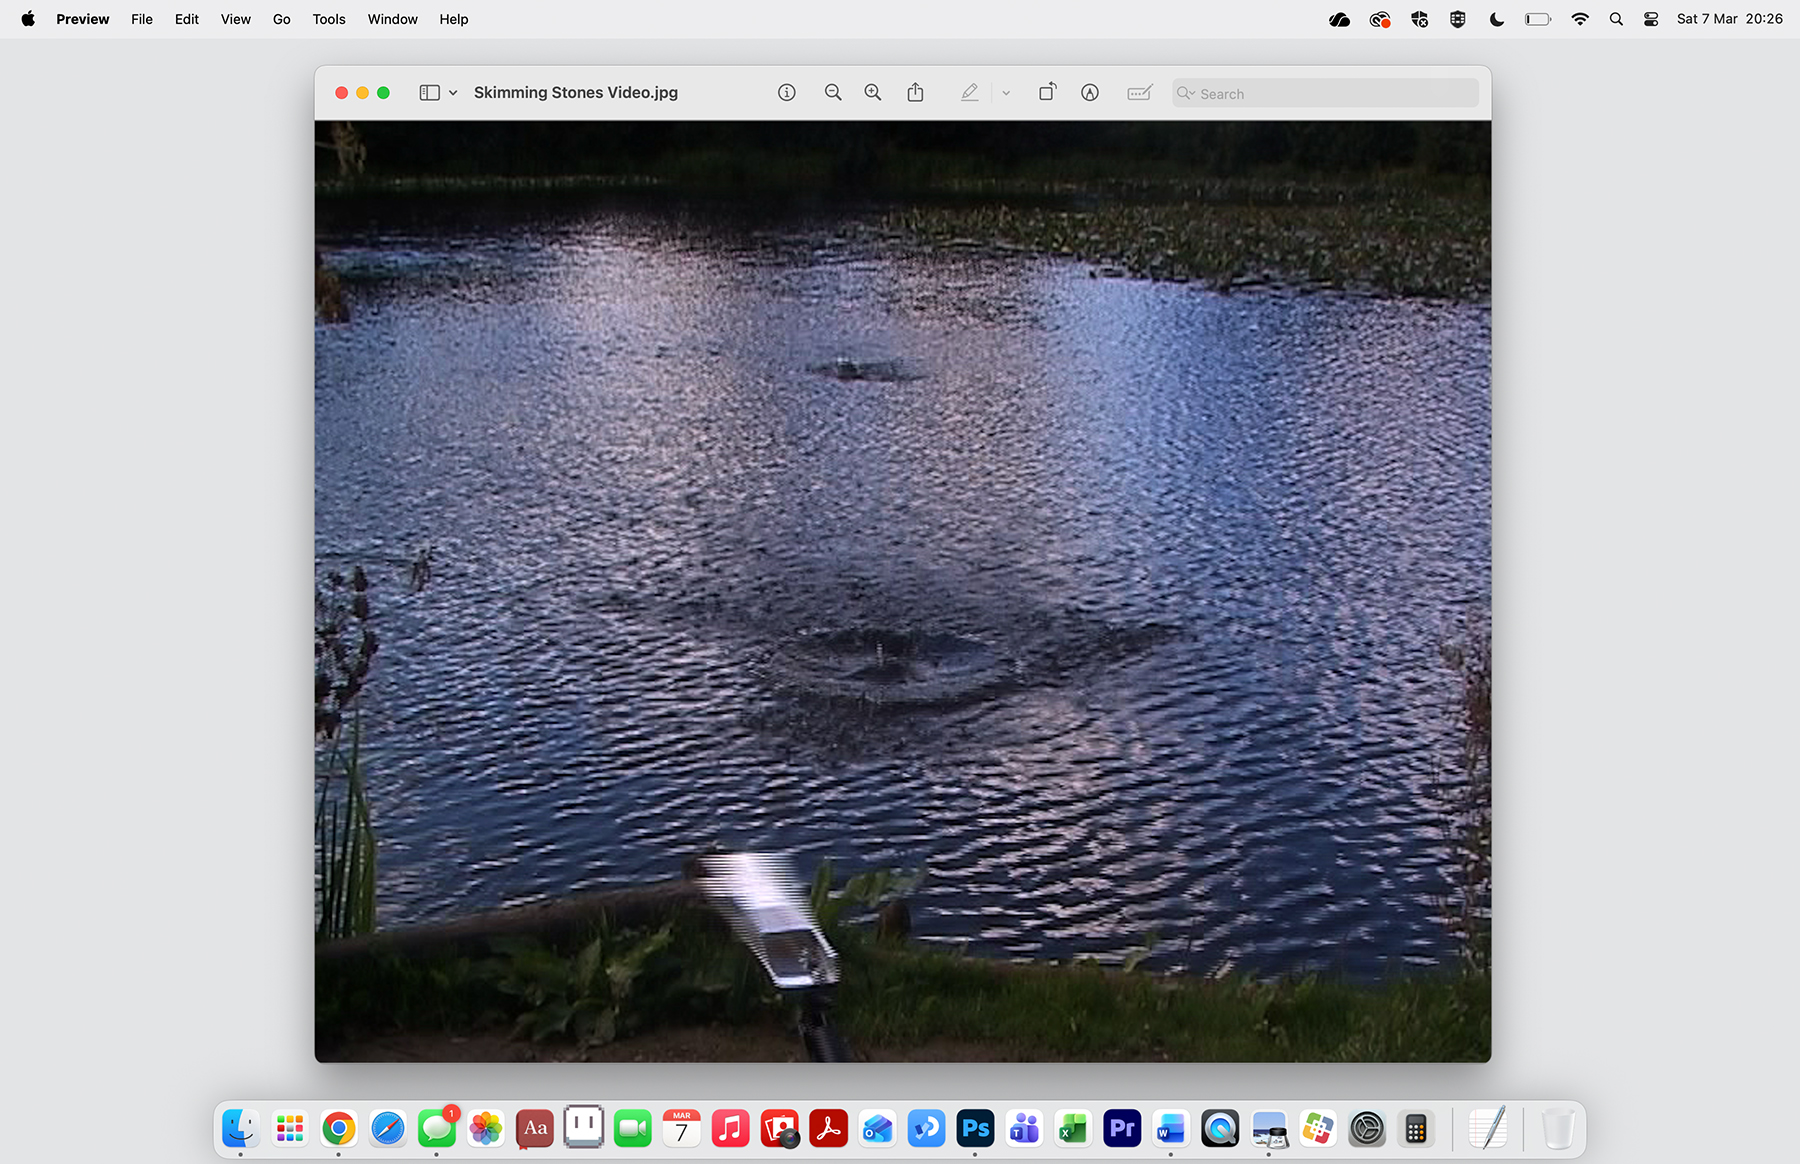Show the Markup toolbar
Image resolution: width=1800 pixels, height=1164 pixels.
pos(1090,92)
